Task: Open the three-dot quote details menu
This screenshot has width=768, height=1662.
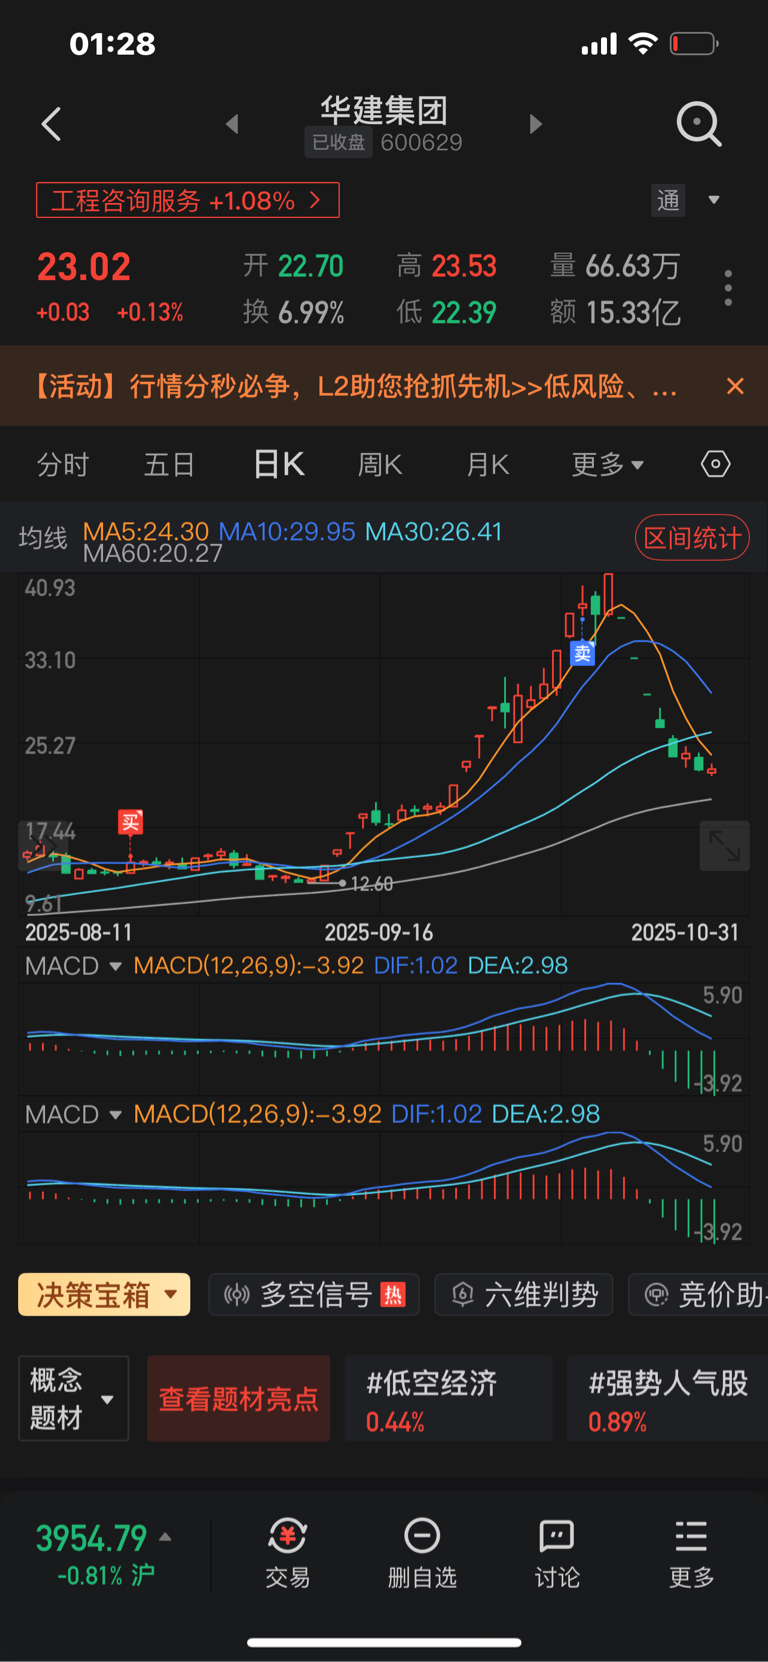Action: (x=728, y=288)
